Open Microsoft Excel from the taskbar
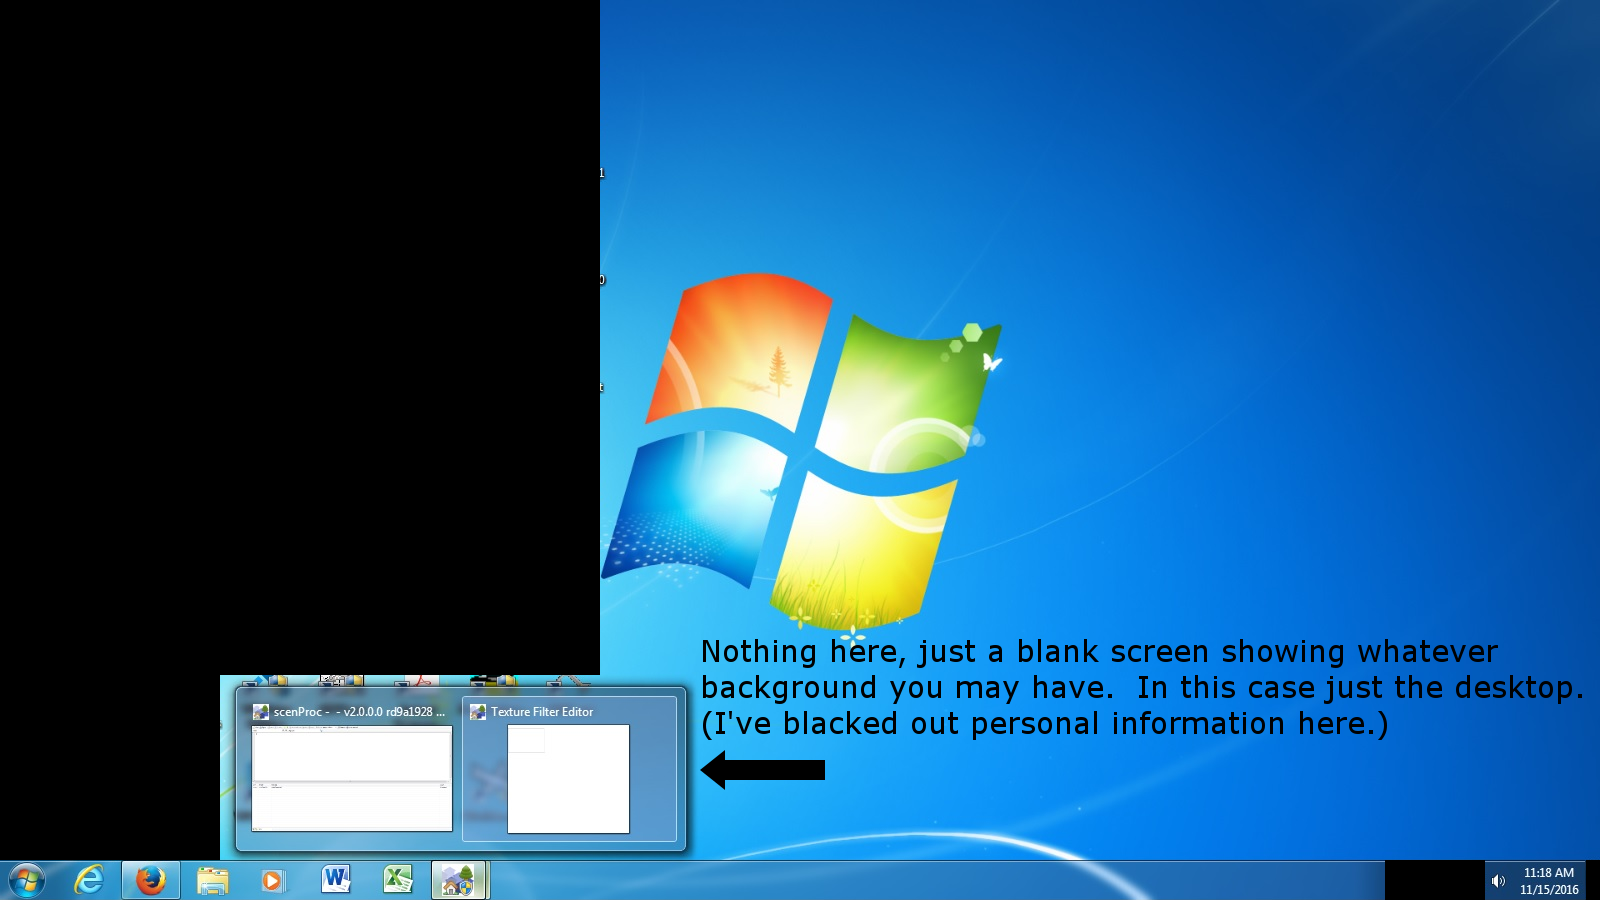 pos(398,879)
